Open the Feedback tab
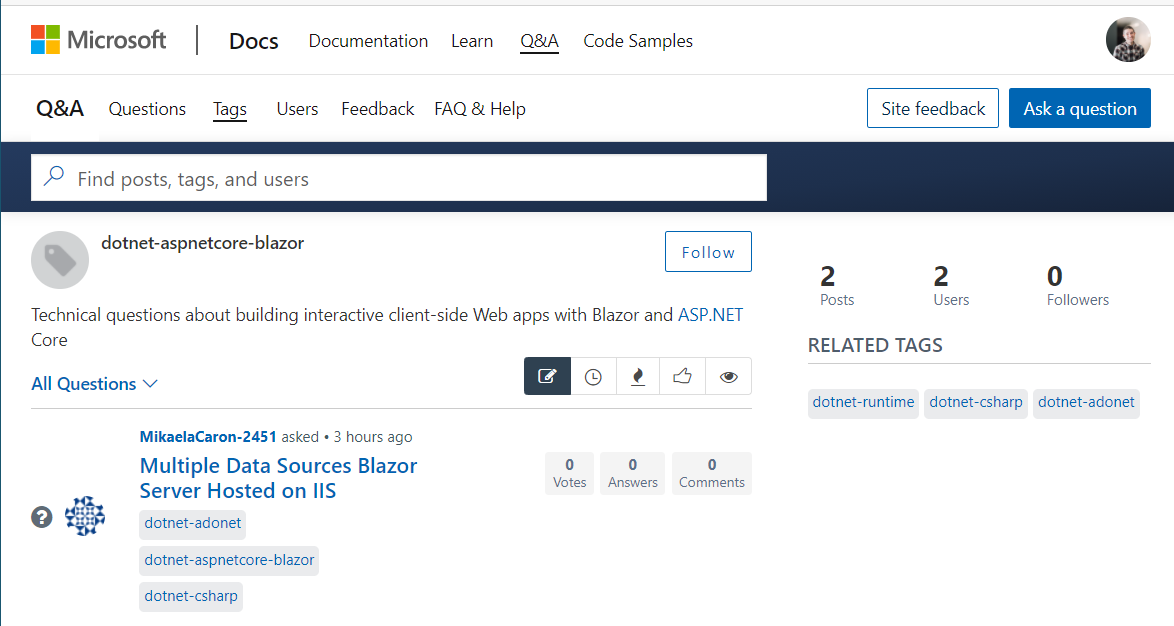 coord(377,109)
